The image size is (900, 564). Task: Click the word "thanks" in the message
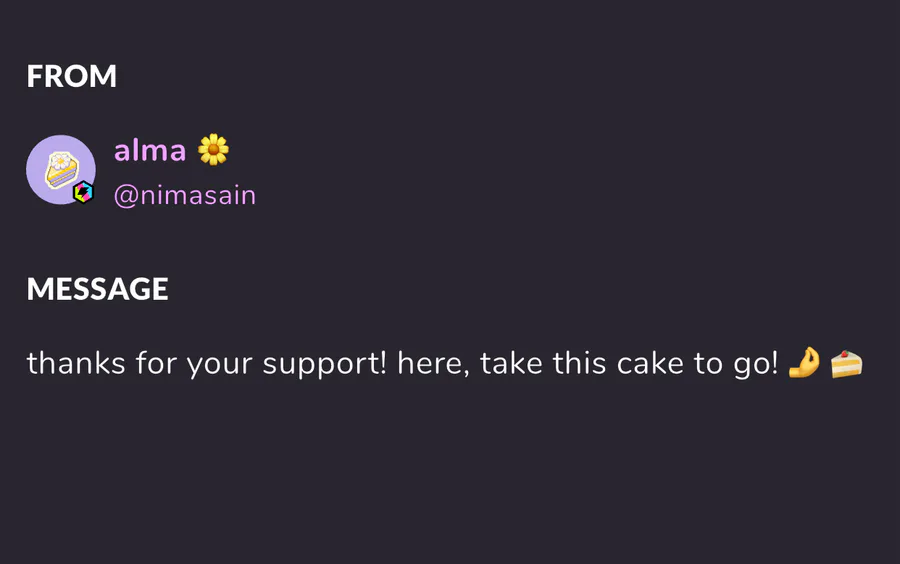pyautogui.click(x=76, y=363)
